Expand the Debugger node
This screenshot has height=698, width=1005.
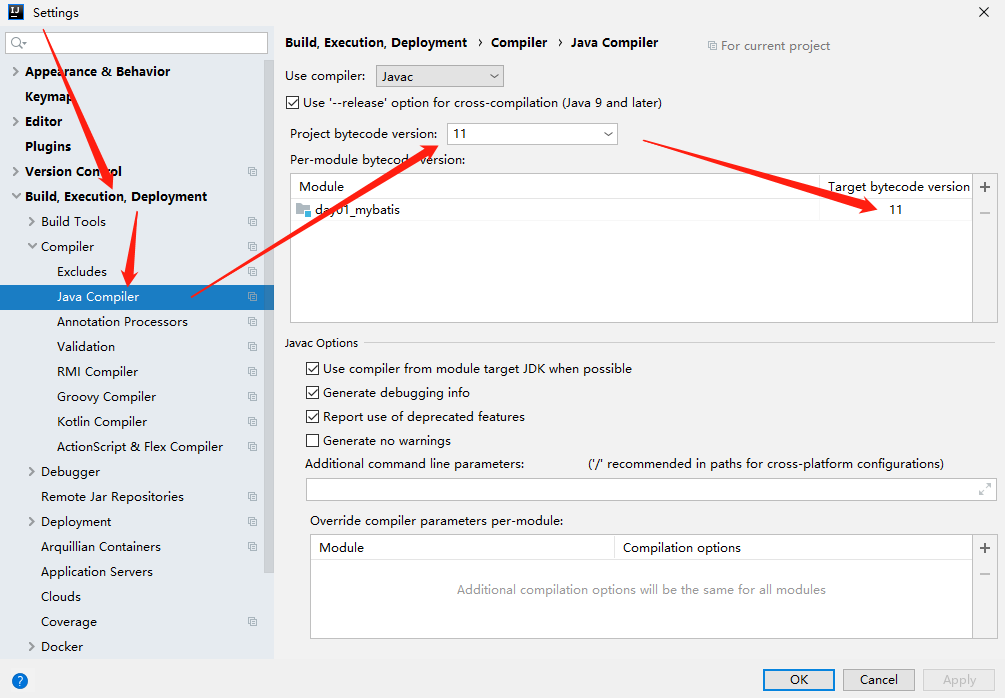click(31, 472)
